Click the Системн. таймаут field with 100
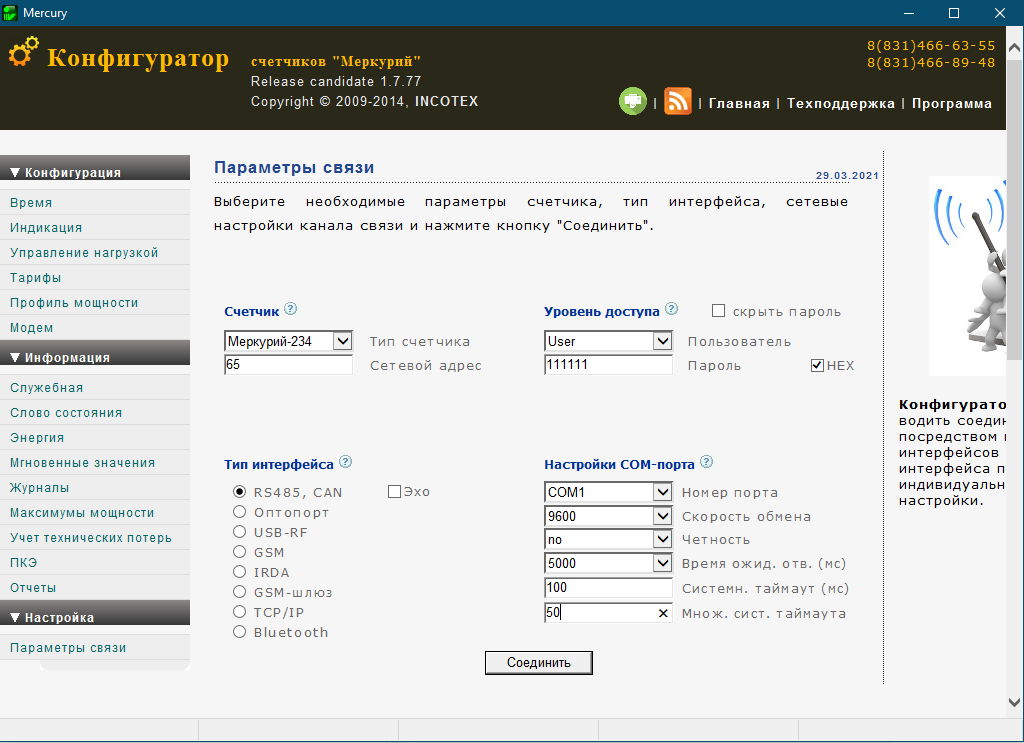Image resolution: width=1024 pixels, height=743 pixels. (x=608, y=588)
